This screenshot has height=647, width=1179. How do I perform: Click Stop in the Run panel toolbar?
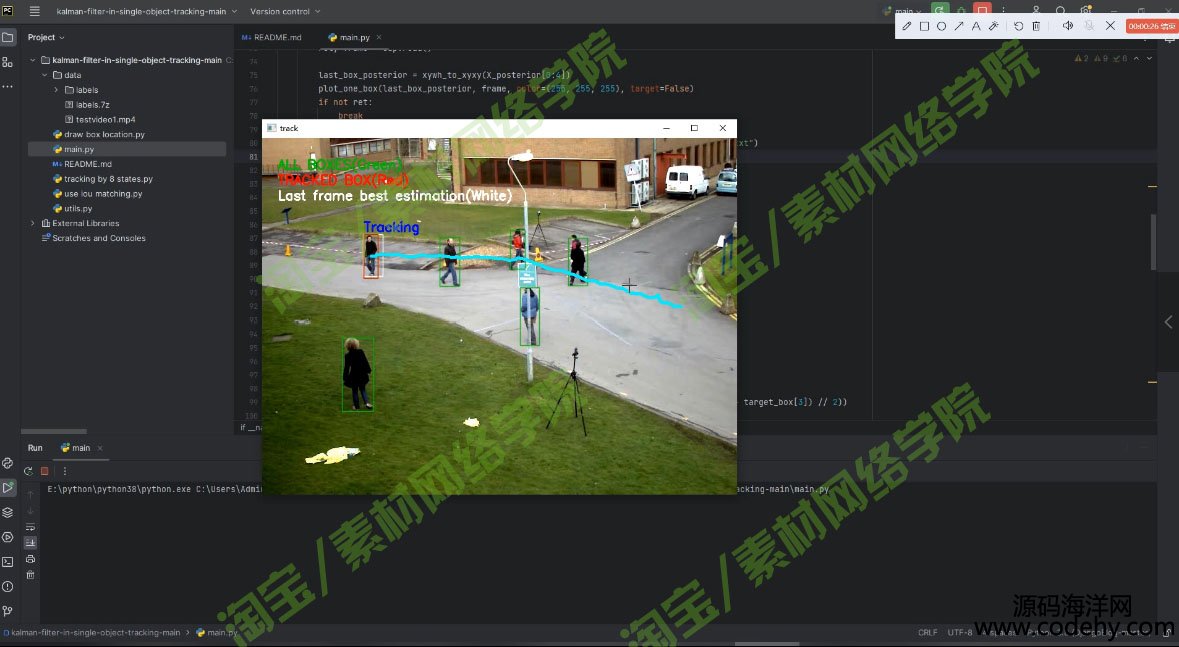tap(44, 471)
